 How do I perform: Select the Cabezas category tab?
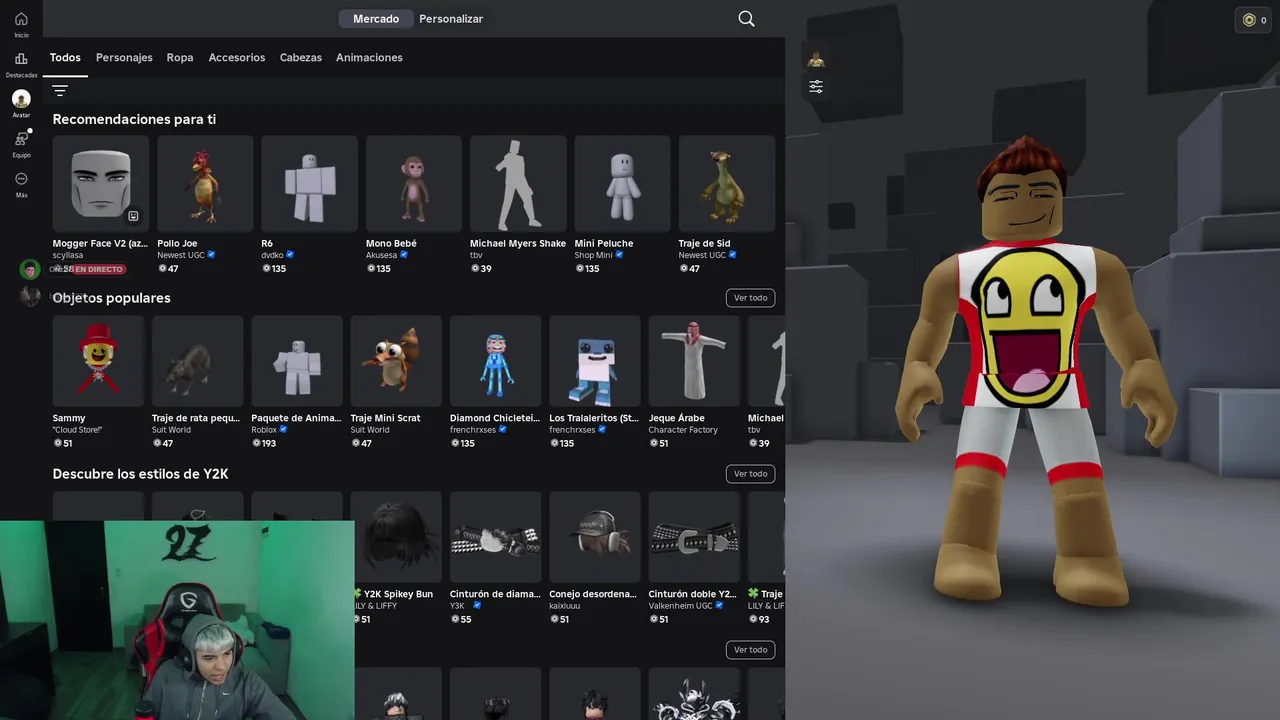(x=301, y=58)
